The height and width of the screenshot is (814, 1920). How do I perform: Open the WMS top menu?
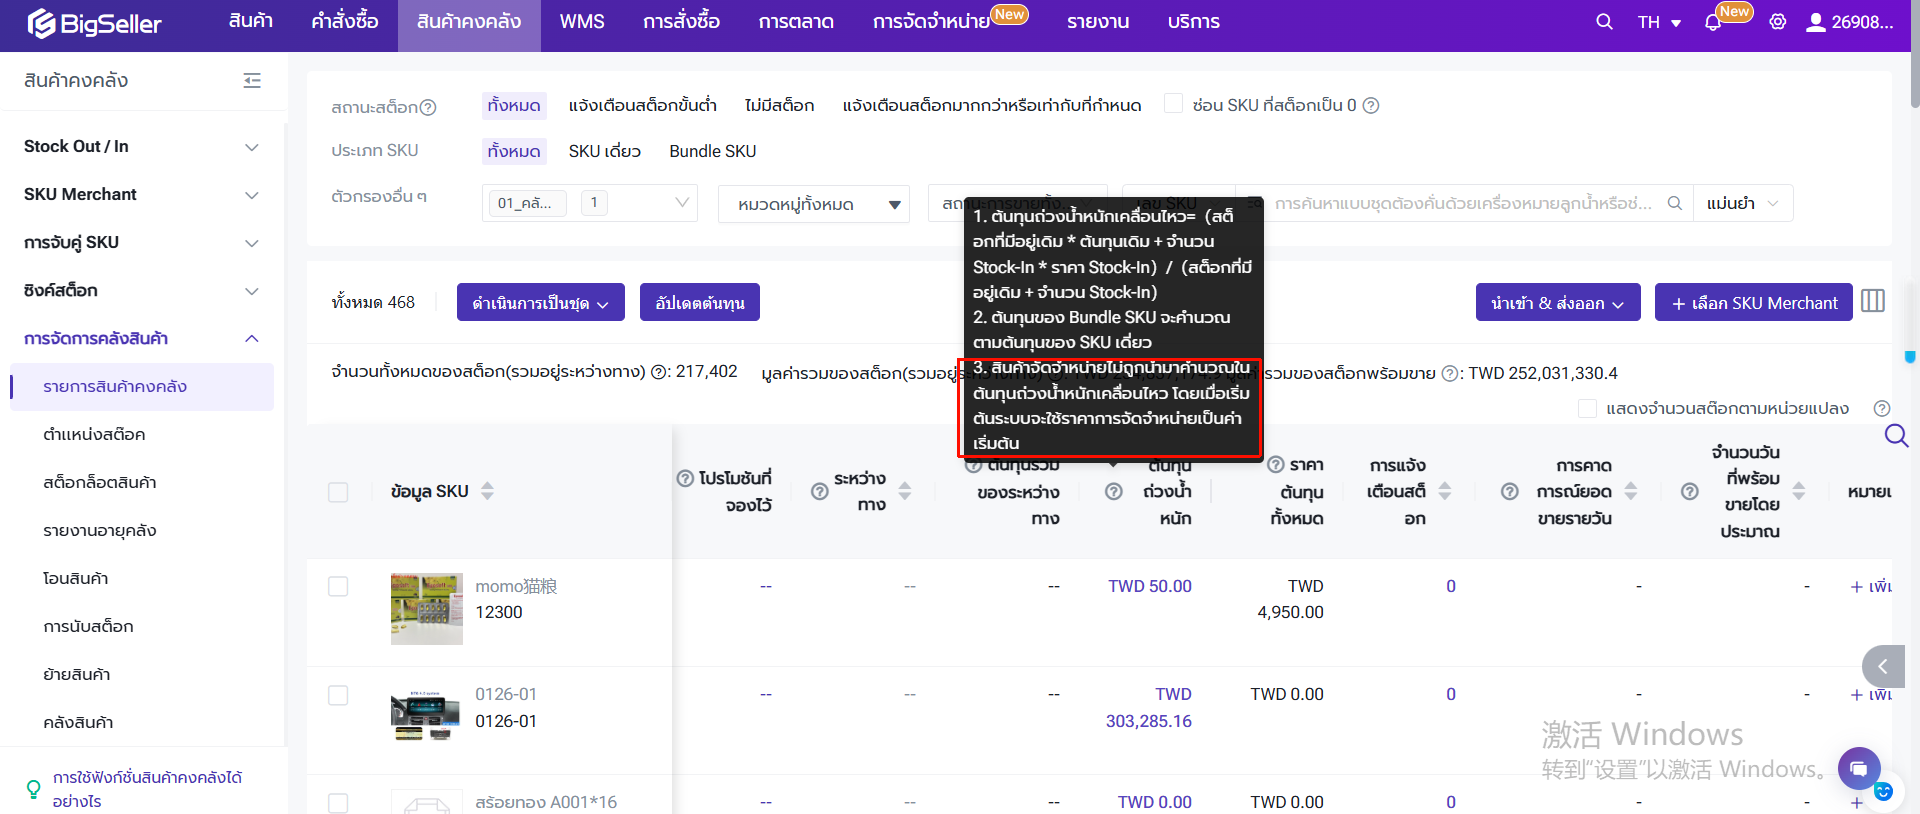coord(582,22)
